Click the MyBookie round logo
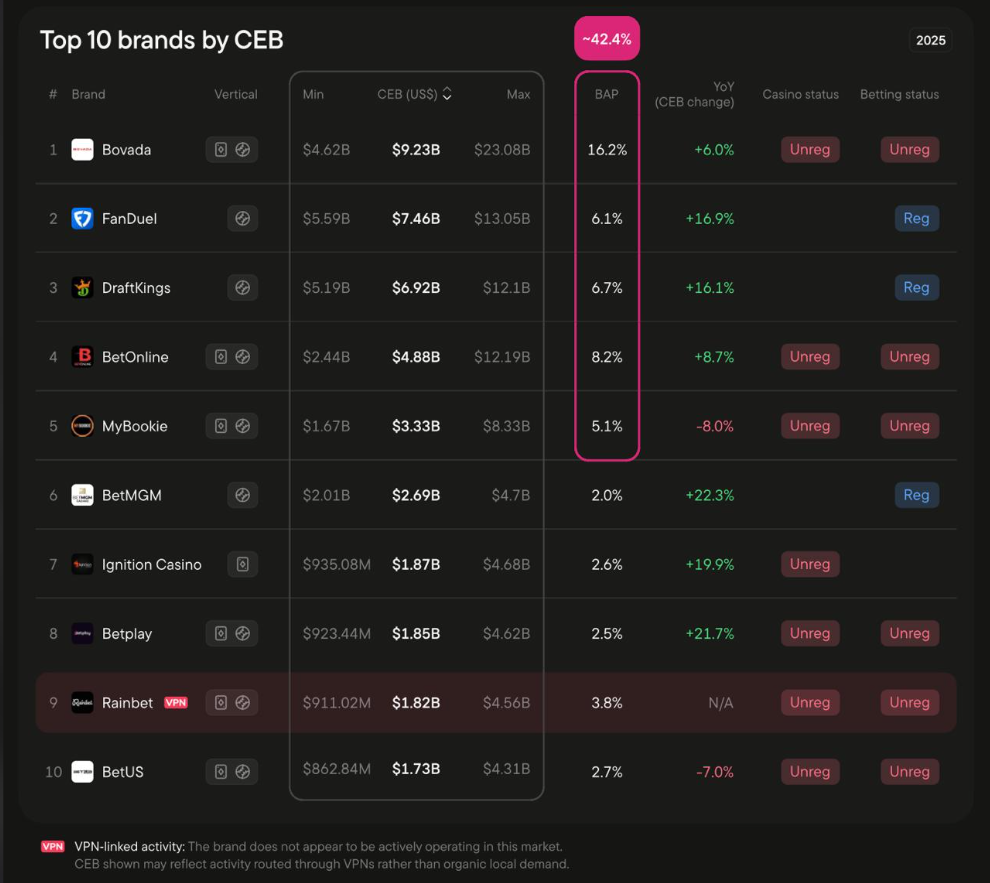990x883 pixels. (x=82, y=426)
